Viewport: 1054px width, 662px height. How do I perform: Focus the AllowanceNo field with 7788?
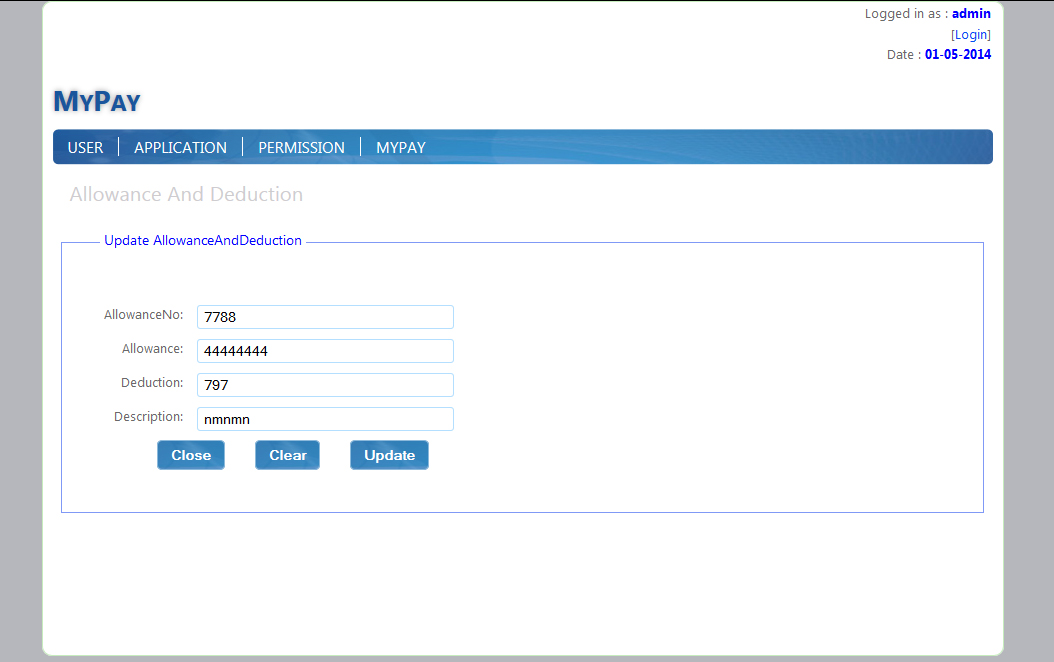tap(325, 317)
